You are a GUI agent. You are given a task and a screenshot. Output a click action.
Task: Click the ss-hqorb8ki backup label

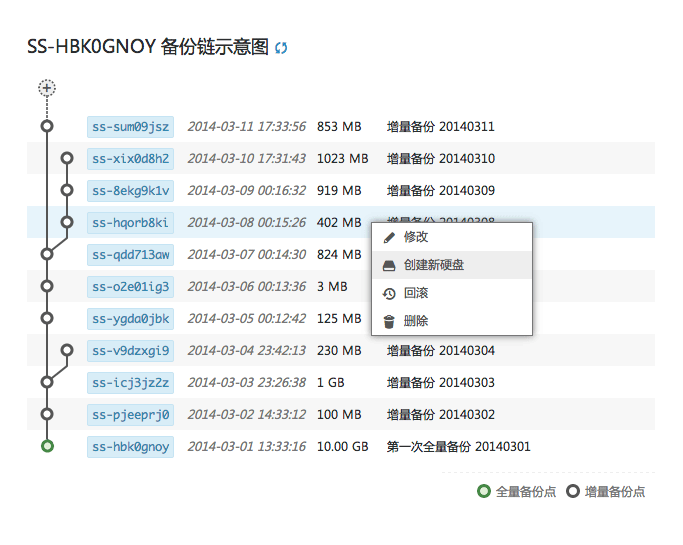(x=130, y=223)
